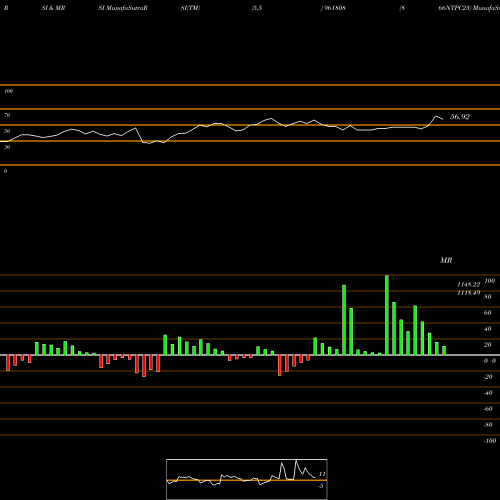
Task: Click the 50 level label in RSI panel
Action: point(7,131)
